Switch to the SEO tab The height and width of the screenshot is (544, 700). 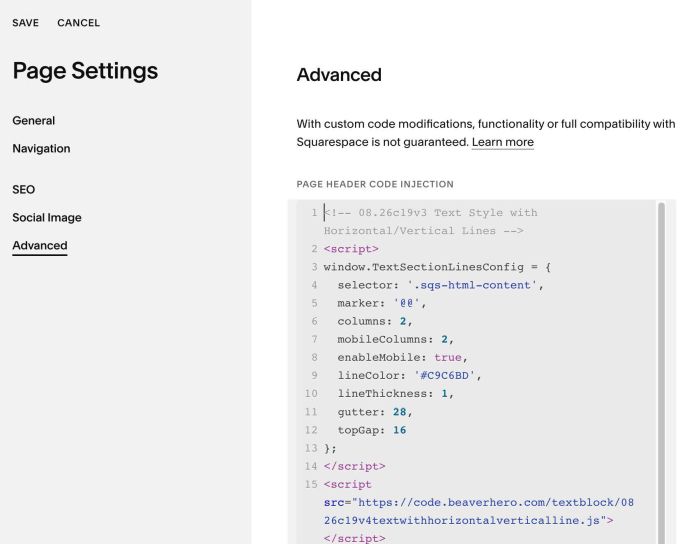coord(24,190)
